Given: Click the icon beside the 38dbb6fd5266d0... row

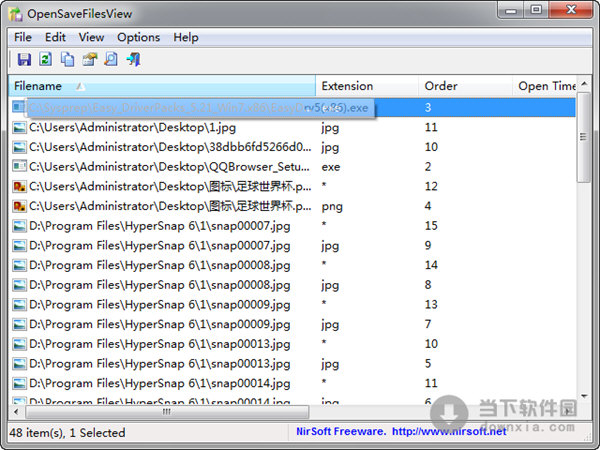Looking at the screenshot, I should pos(19,147).
